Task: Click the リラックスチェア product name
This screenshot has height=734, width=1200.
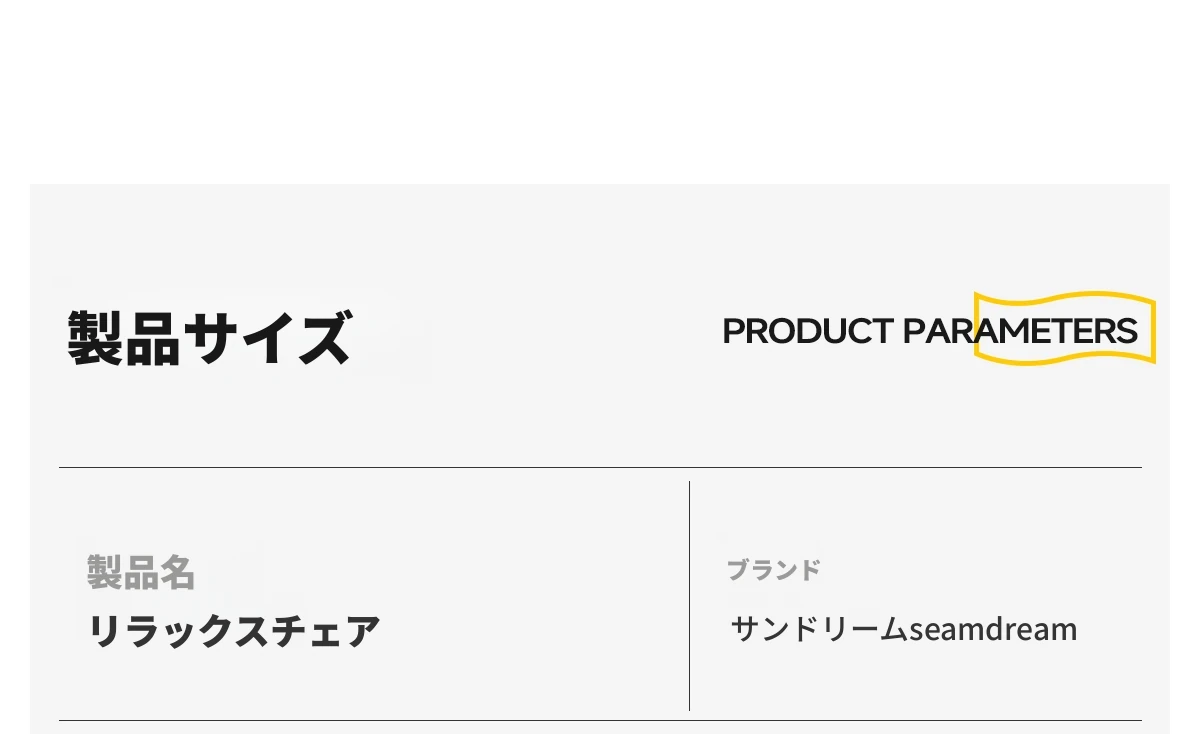Action: 235,632
